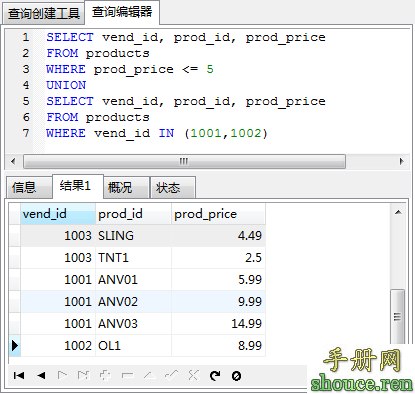Image resolution: width=415 pixels, height=394 pixels.
Task: Click price cell 14.99
Action: (218, 324)
